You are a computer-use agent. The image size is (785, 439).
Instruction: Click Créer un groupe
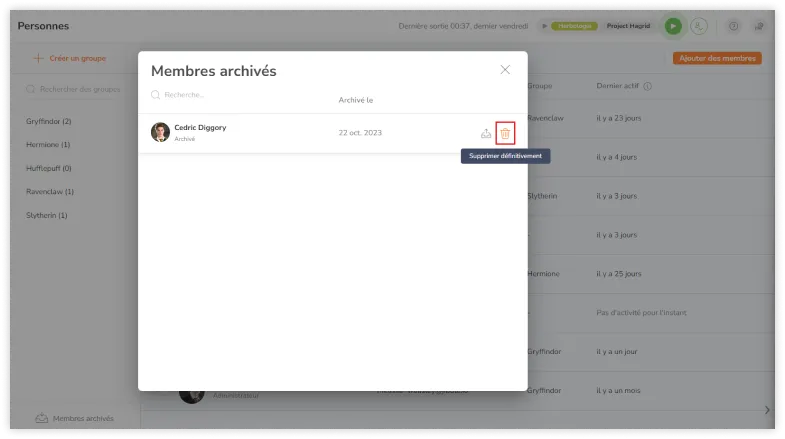click(70, 59)
